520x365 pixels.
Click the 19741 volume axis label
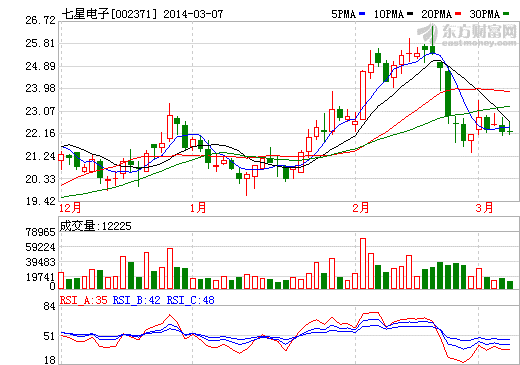(x=40, y=277)
